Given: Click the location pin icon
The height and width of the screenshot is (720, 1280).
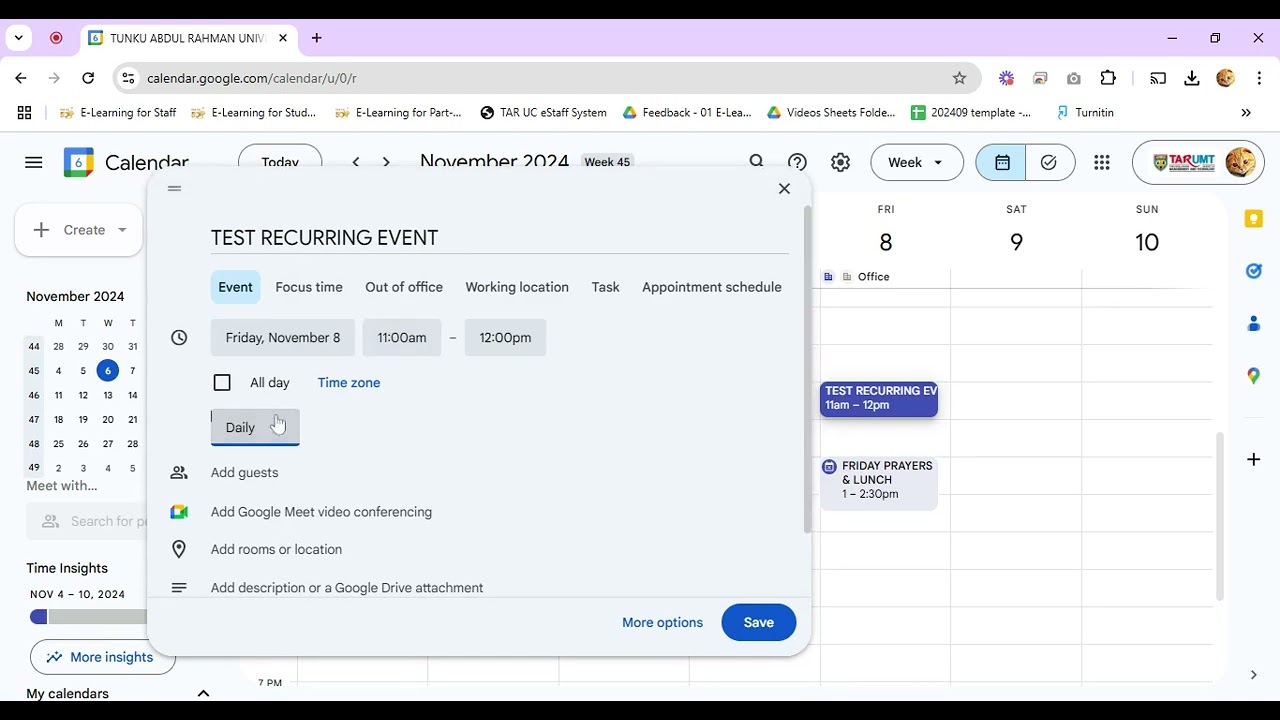Looking at the screenshot, I should (x=179, y=549).
